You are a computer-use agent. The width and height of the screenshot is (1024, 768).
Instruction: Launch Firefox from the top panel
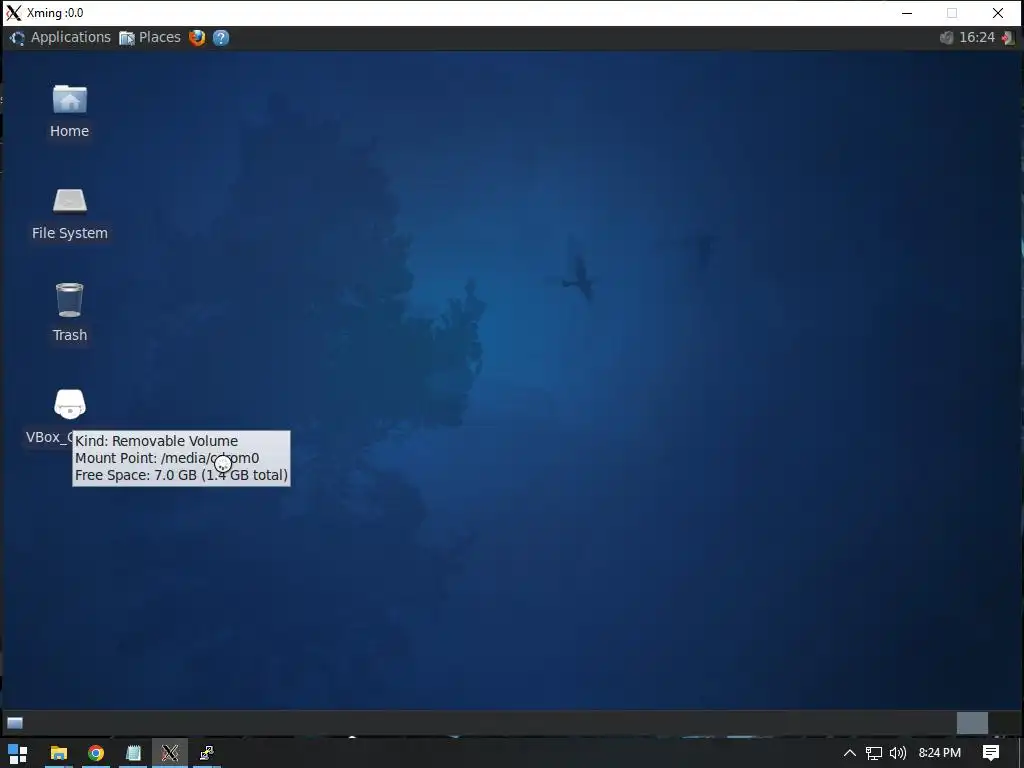pos(197,37)
